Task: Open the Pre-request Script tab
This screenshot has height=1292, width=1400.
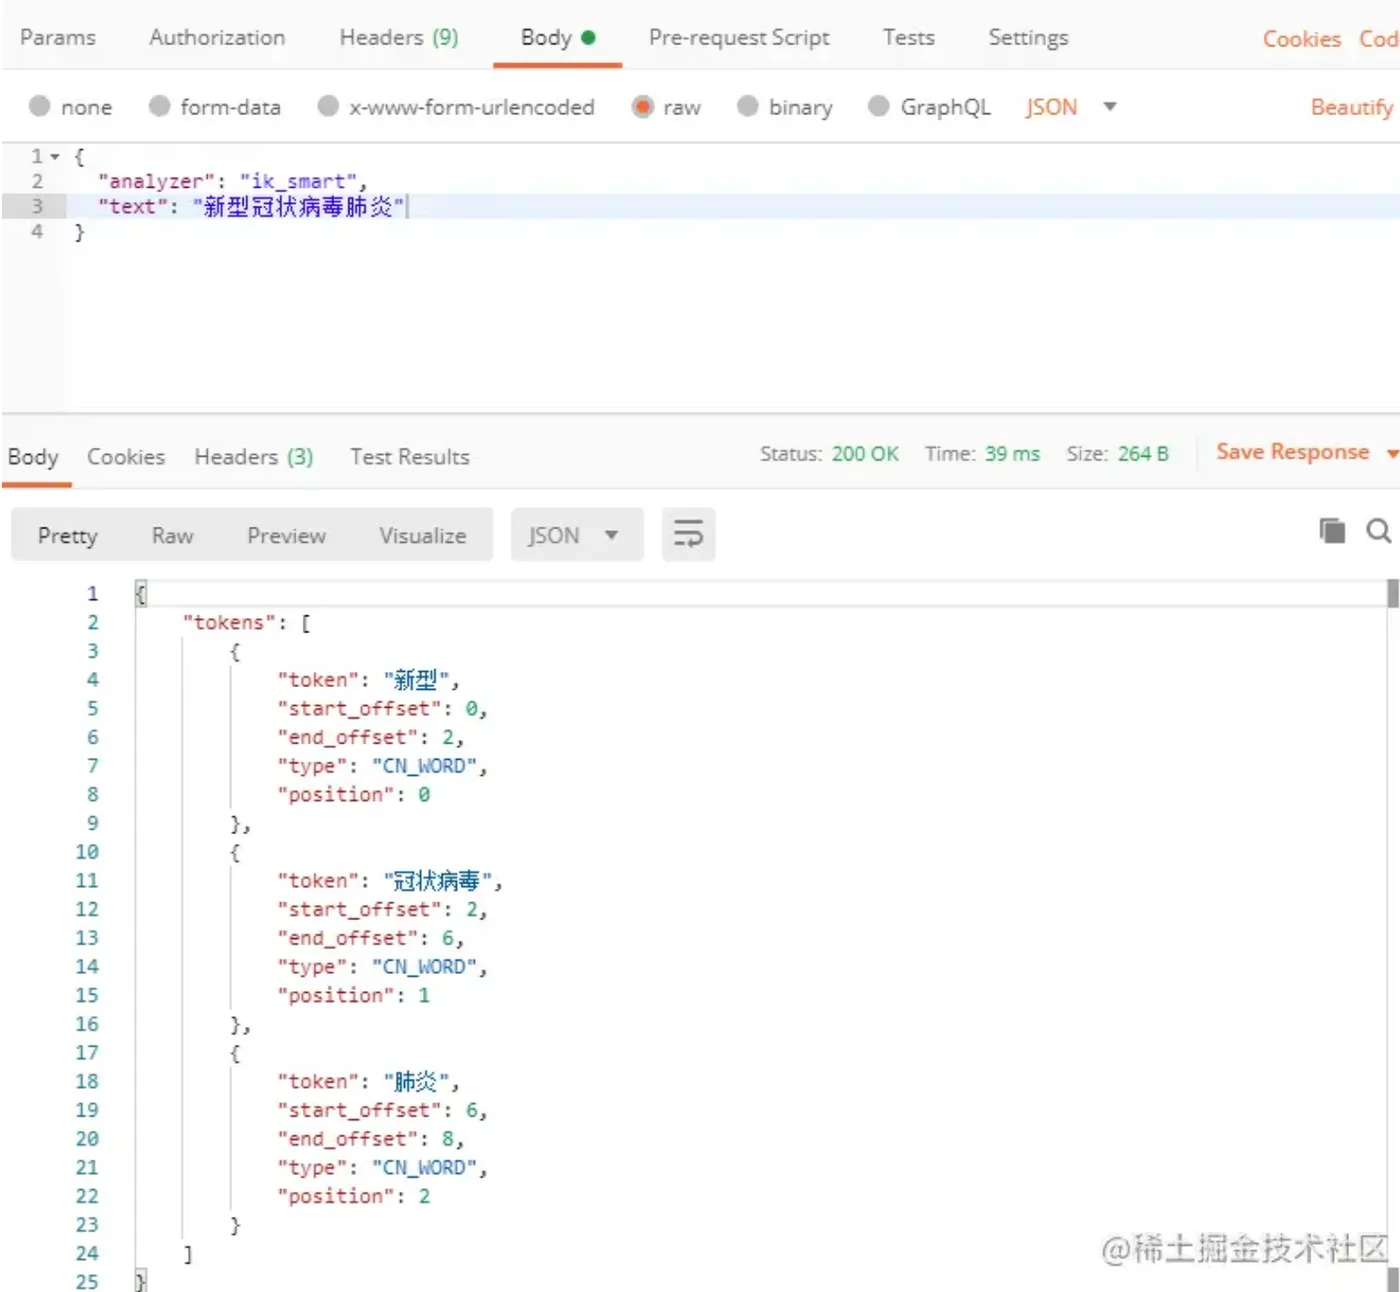Action: (x=739, y=38)
